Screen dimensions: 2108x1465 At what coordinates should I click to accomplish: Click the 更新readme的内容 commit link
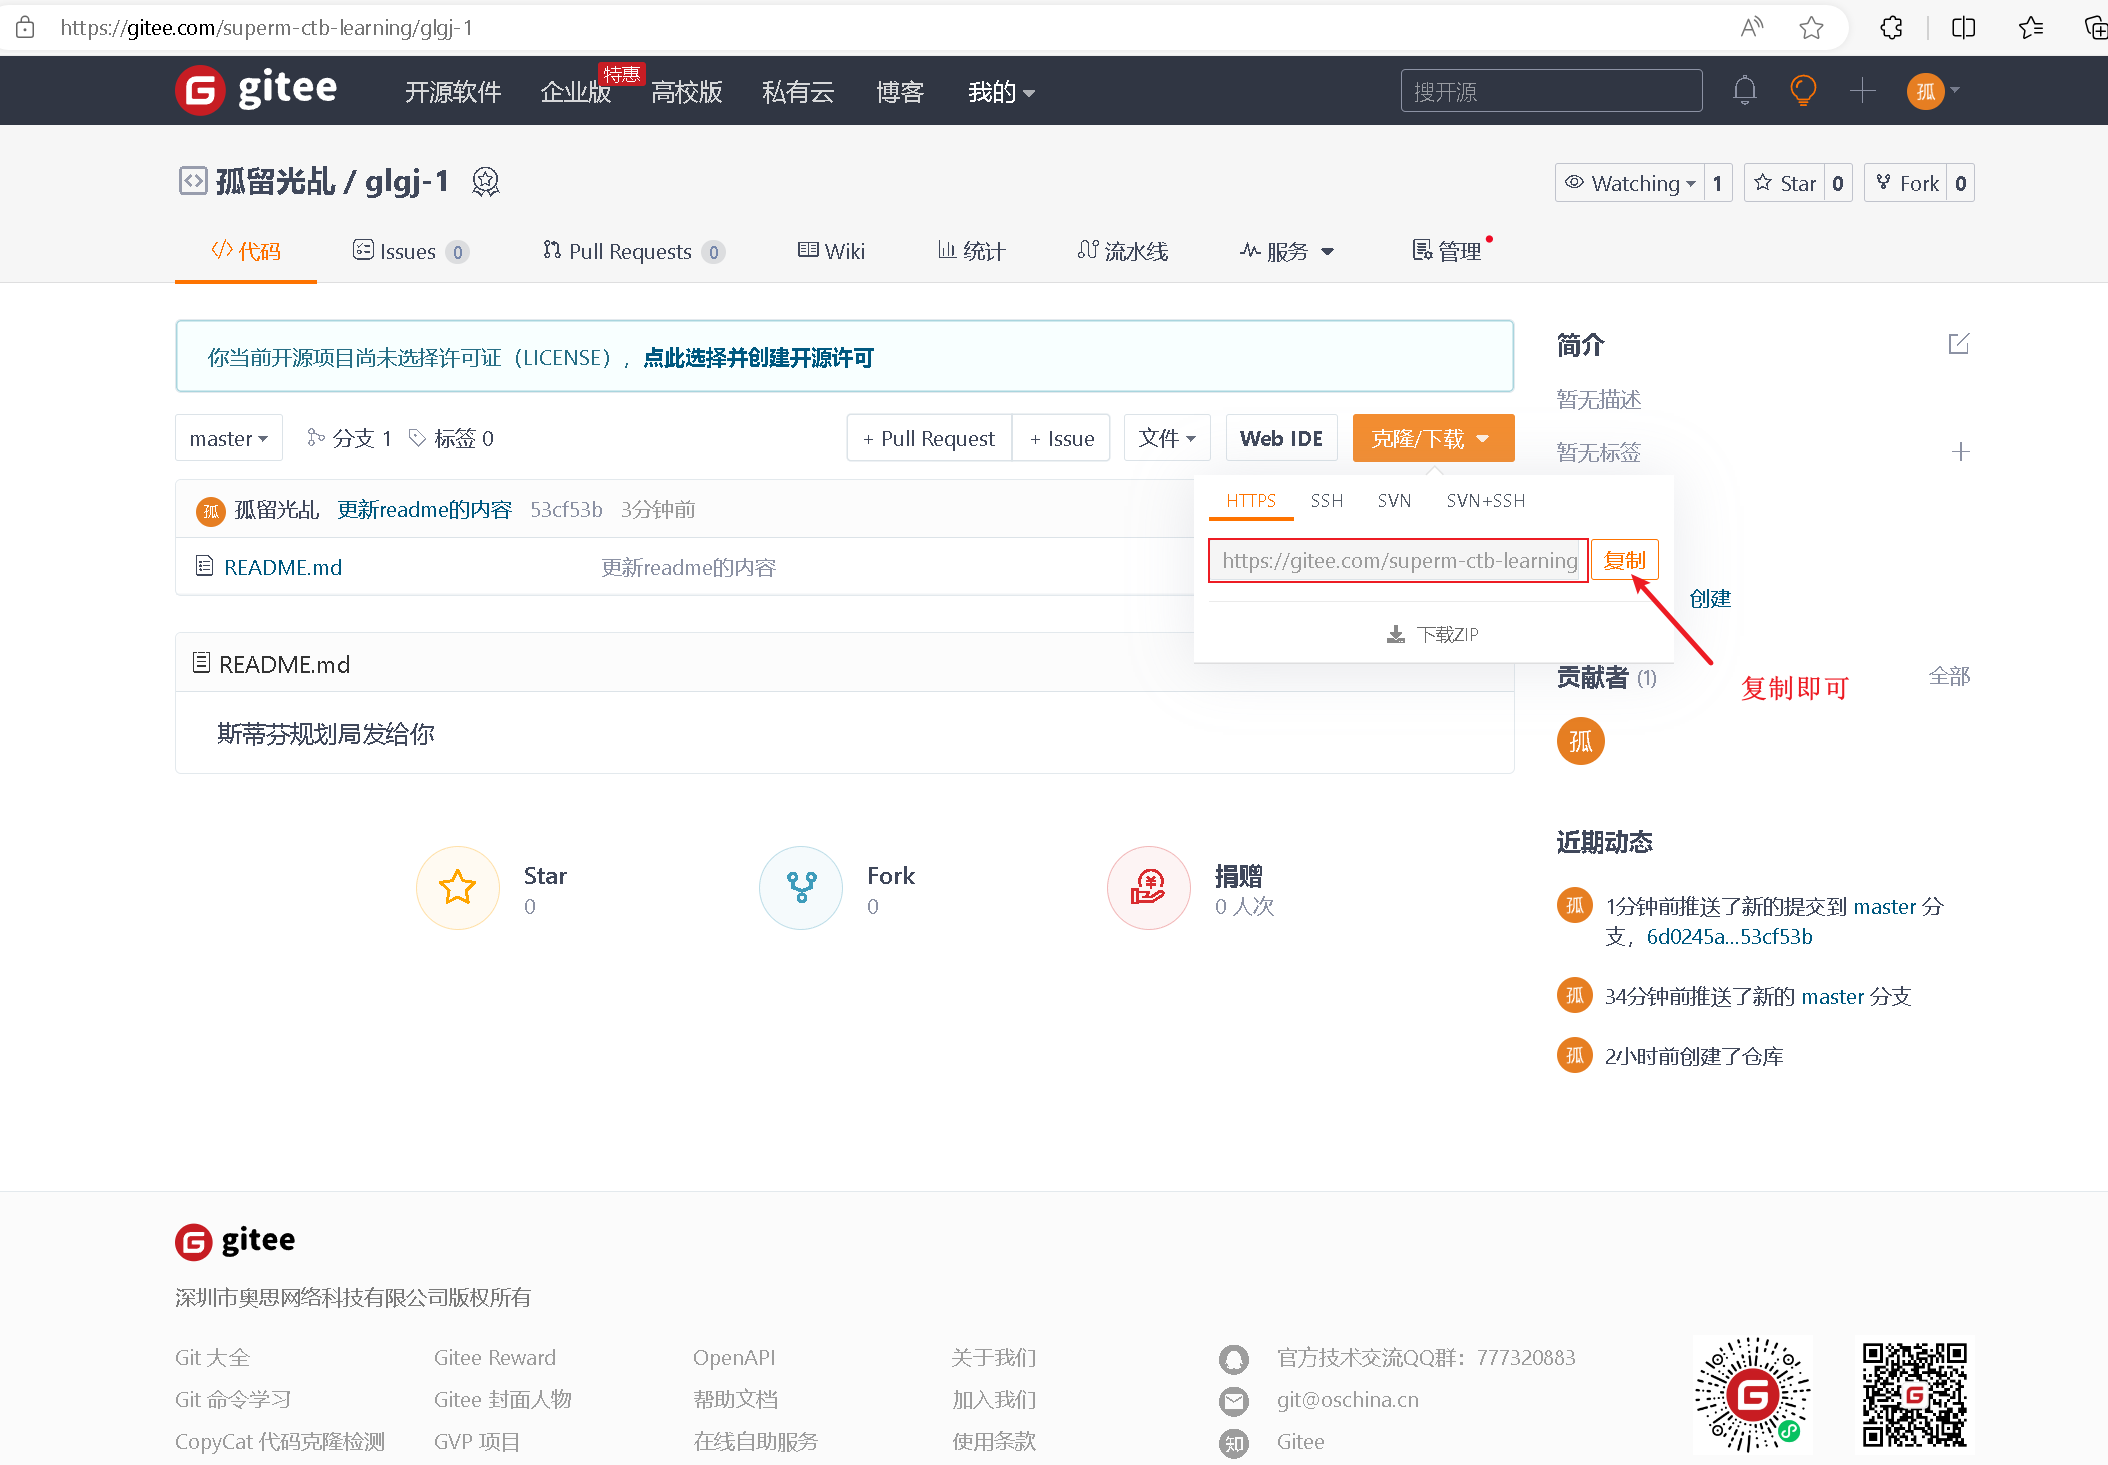coord(424,510)
